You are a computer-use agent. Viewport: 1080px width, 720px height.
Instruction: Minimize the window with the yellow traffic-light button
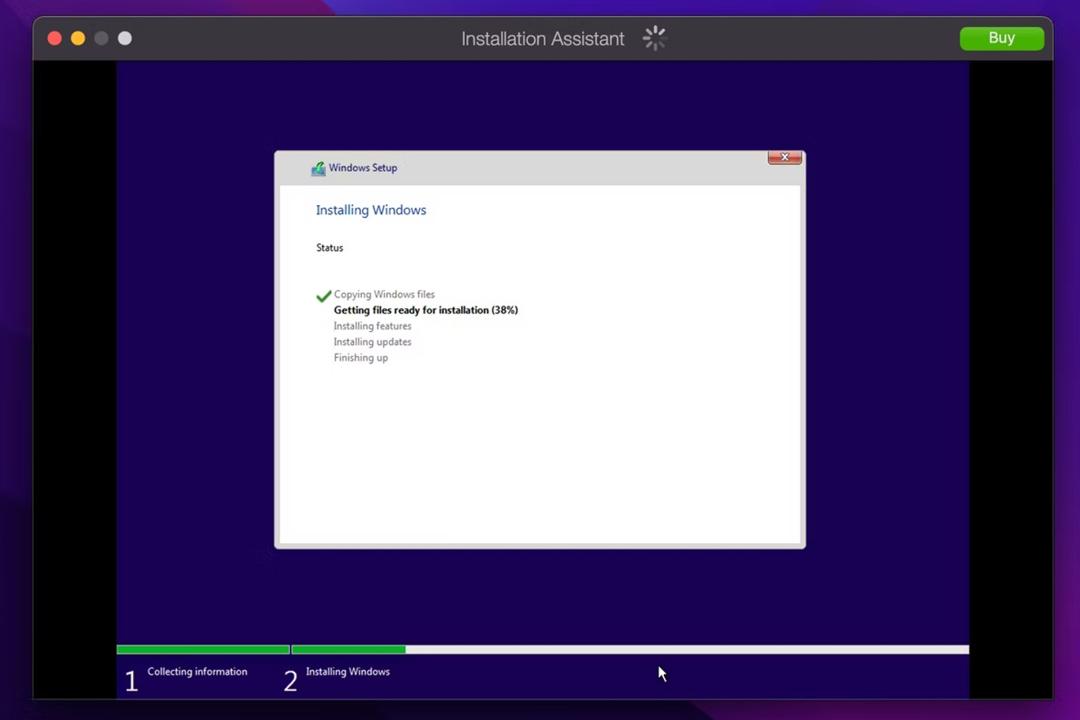tap(78, 38)
